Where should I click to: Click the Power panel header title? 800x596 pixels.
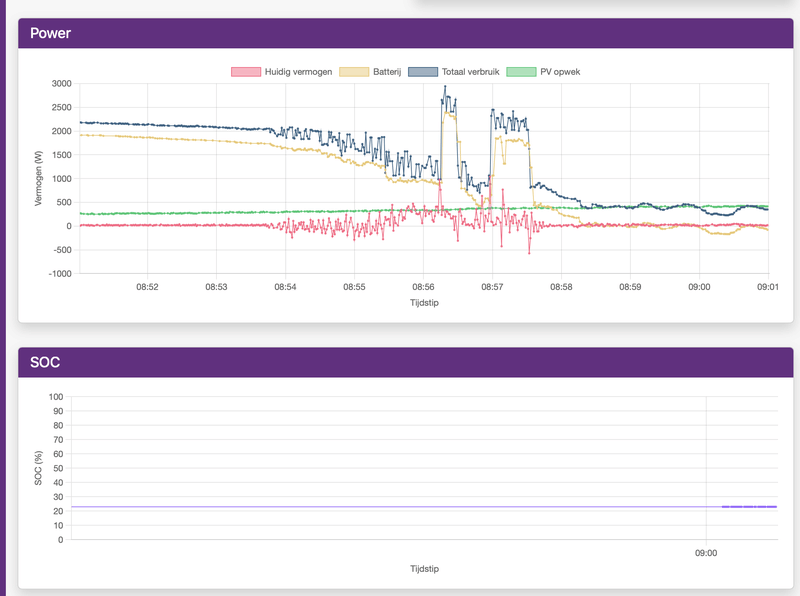[51, 33]
